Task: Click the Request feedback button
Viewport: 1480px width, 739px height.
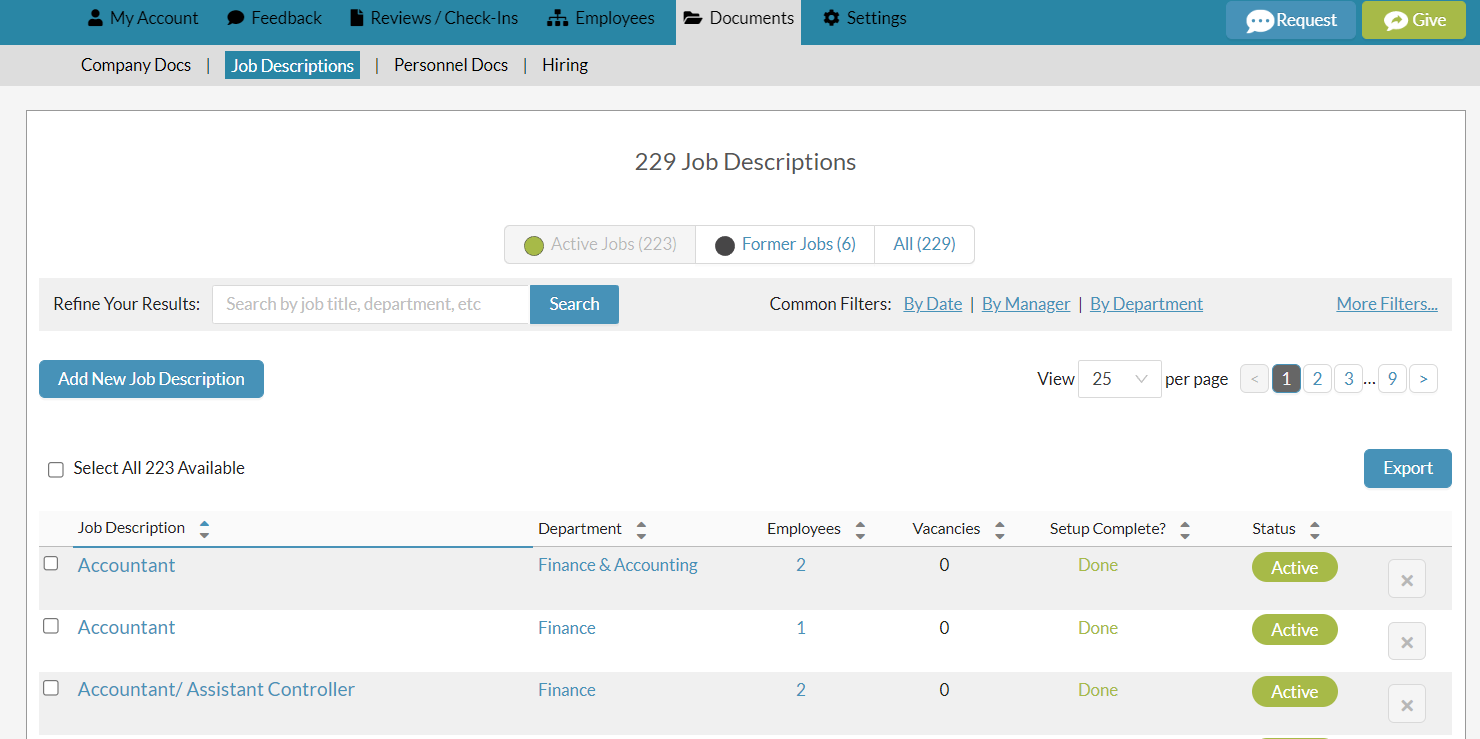Action: 1291,20
